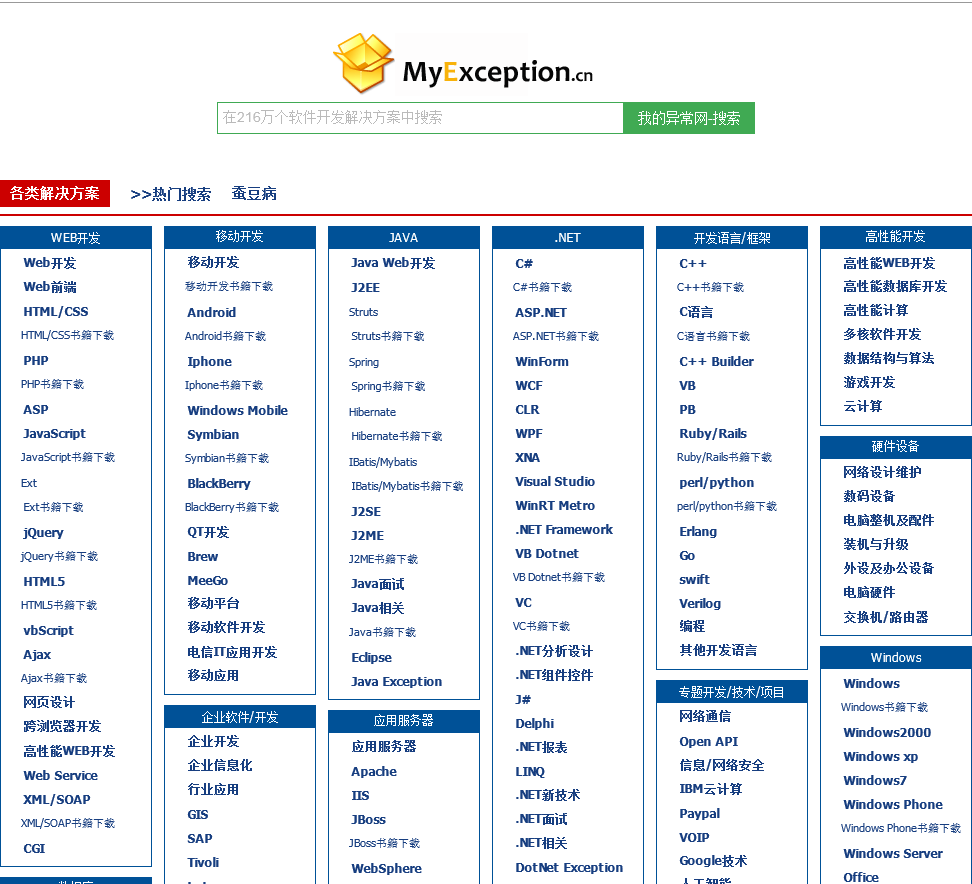Open the 移动开发 category header
Viewport: 972px width, 884px height.
click(x=239, y=237)
